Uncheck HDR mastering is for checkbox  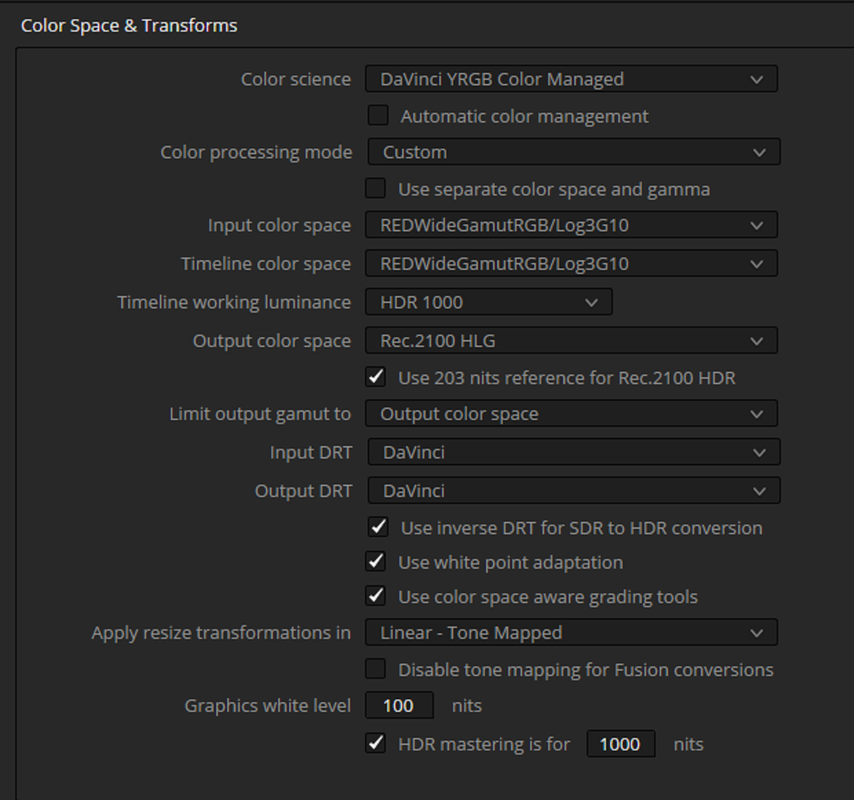click(376, 743)
